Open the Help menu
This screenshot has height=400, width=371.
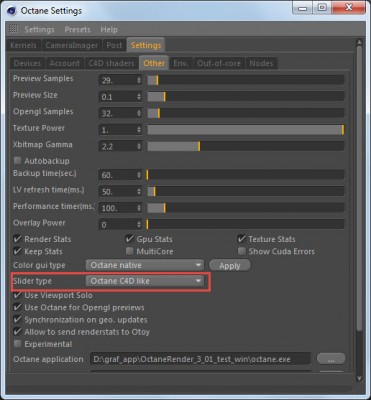coord(109,30)
